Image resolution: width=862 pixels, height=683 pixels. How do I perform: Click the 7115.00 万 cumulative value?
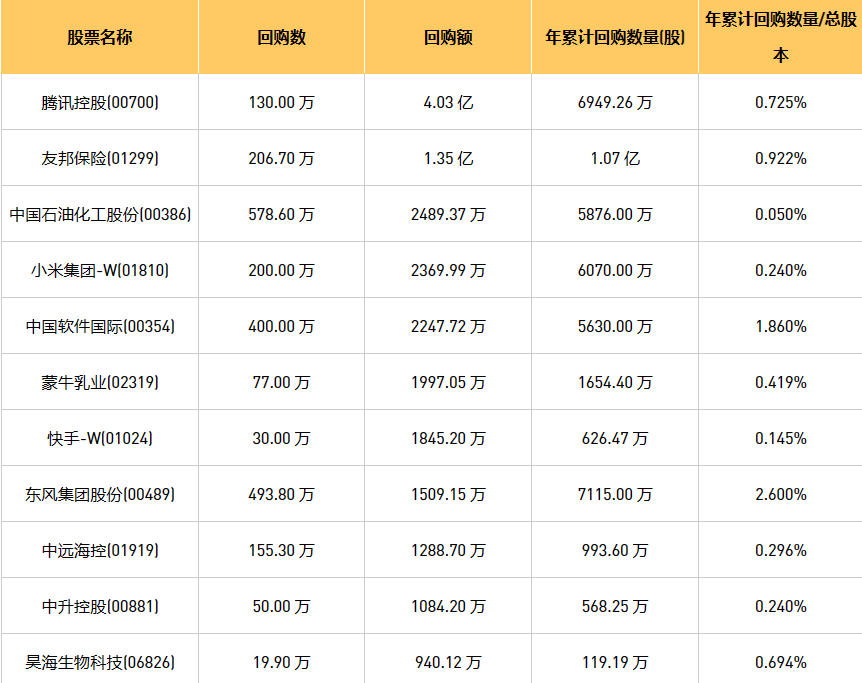coord(615,494)
